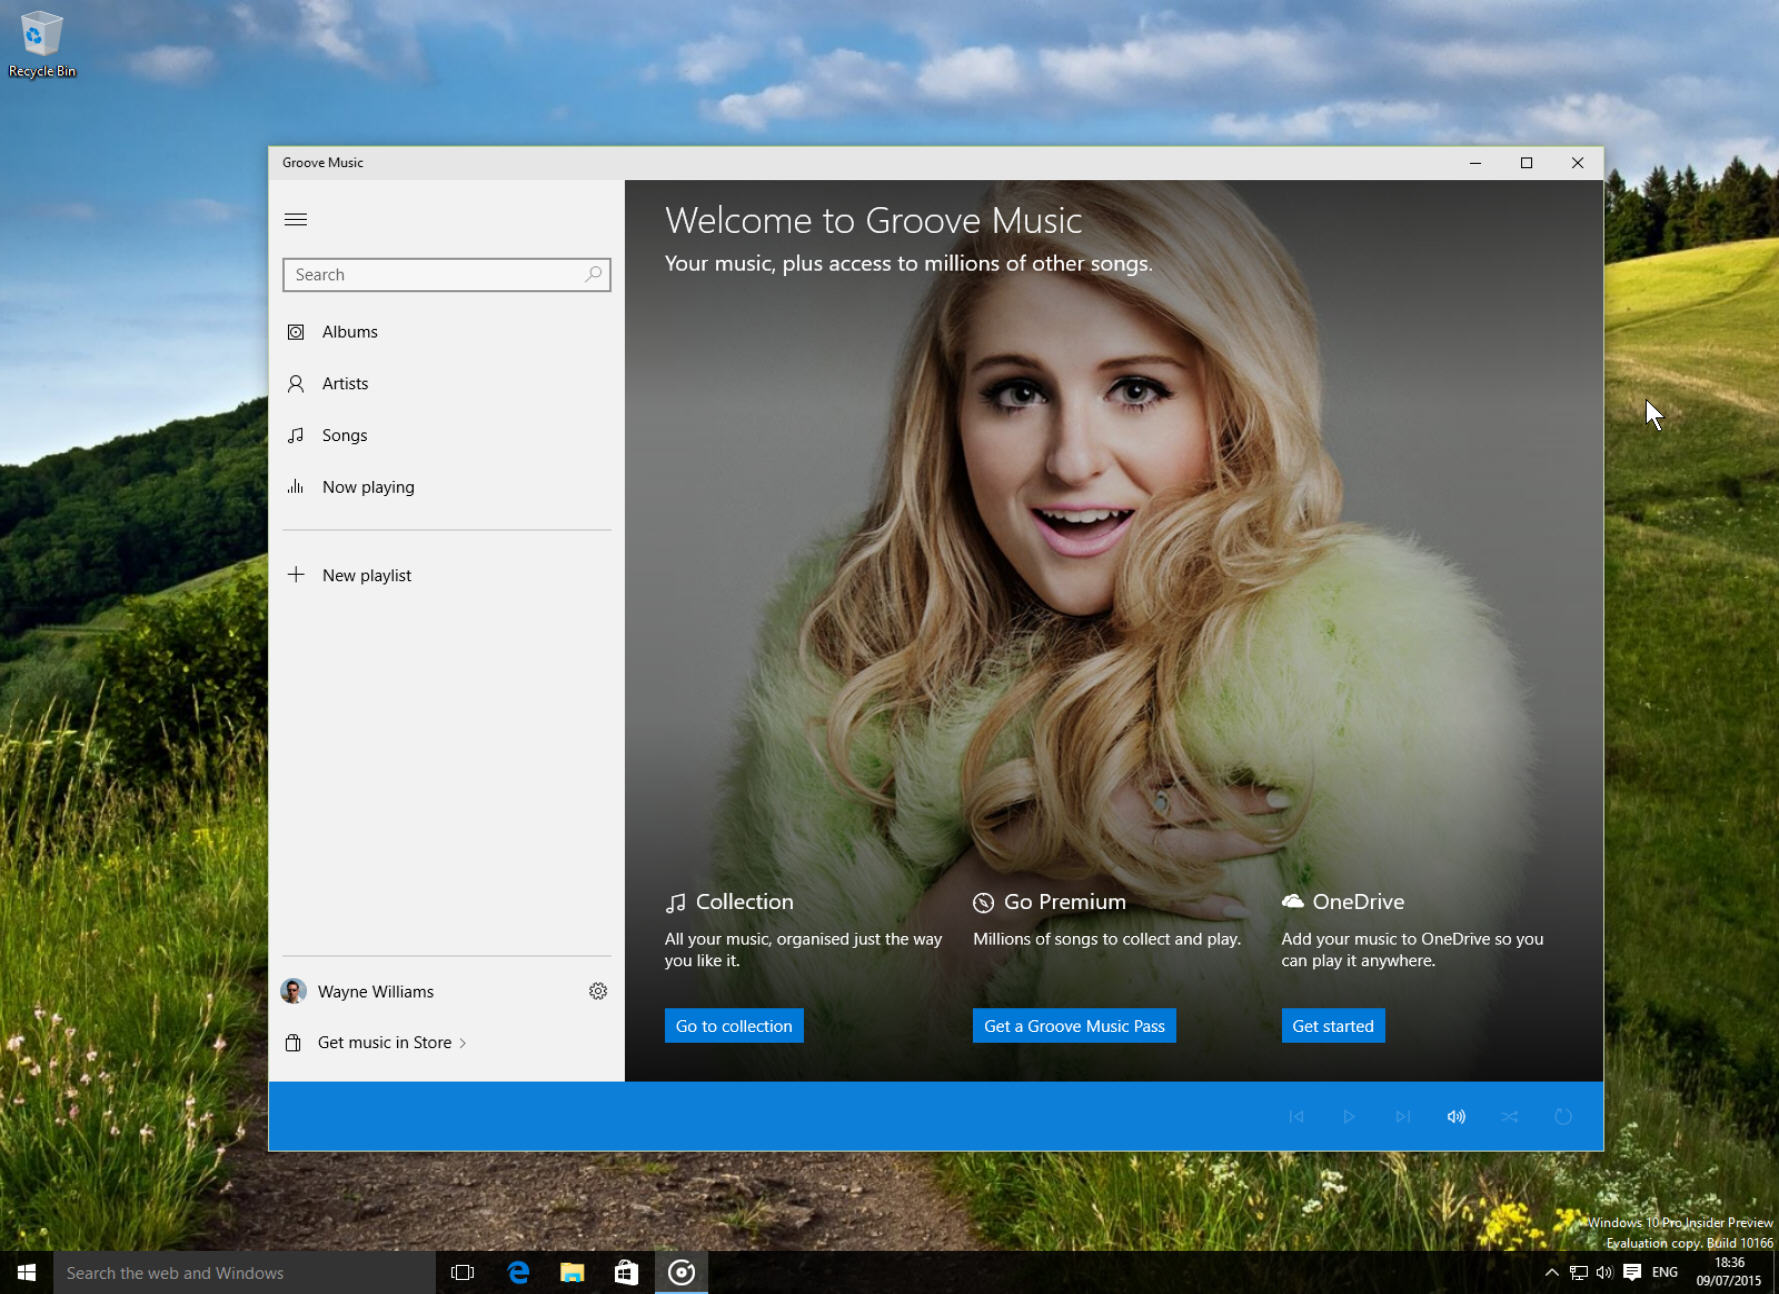Type in the Groove Music Search box

[446, 274]
